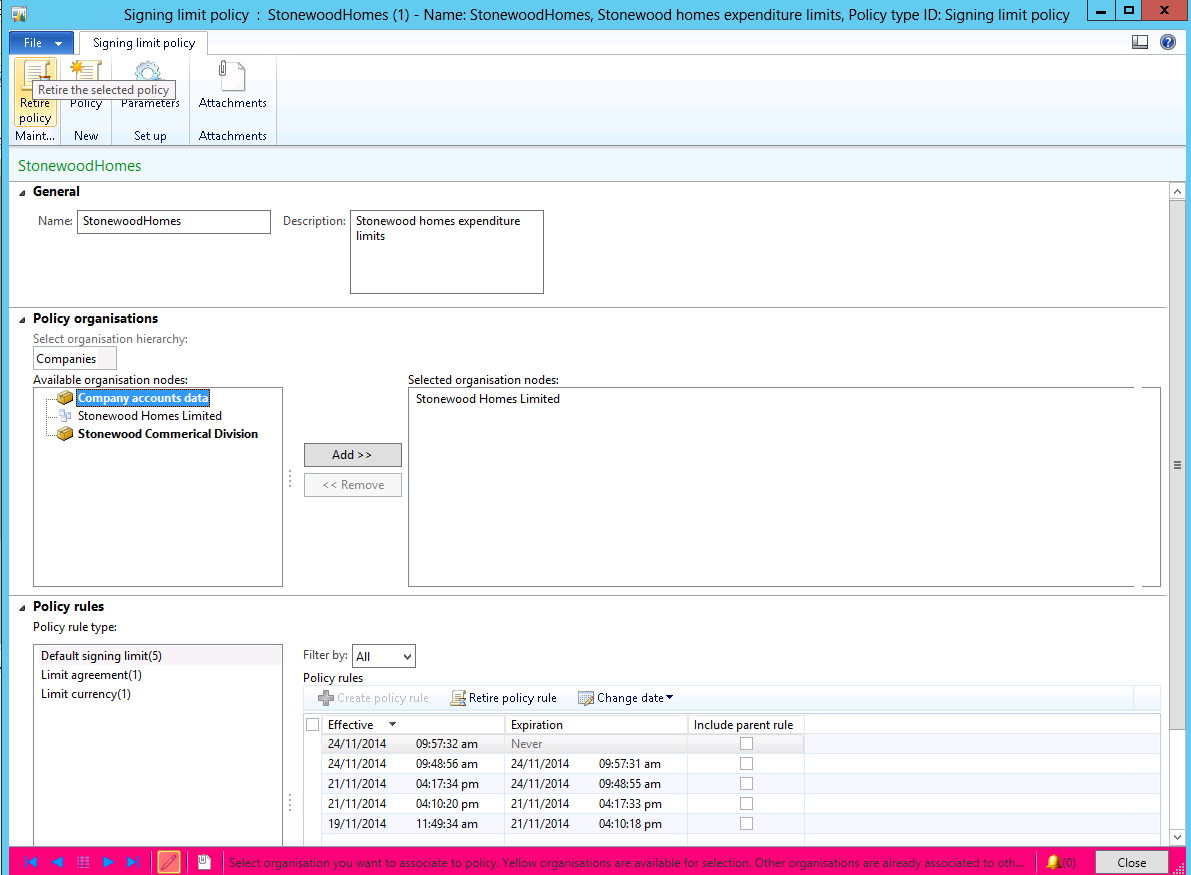Collapse the Policy organisations section
The width and height of the screenshot is (1191, 875).
(x=22, y=320)
